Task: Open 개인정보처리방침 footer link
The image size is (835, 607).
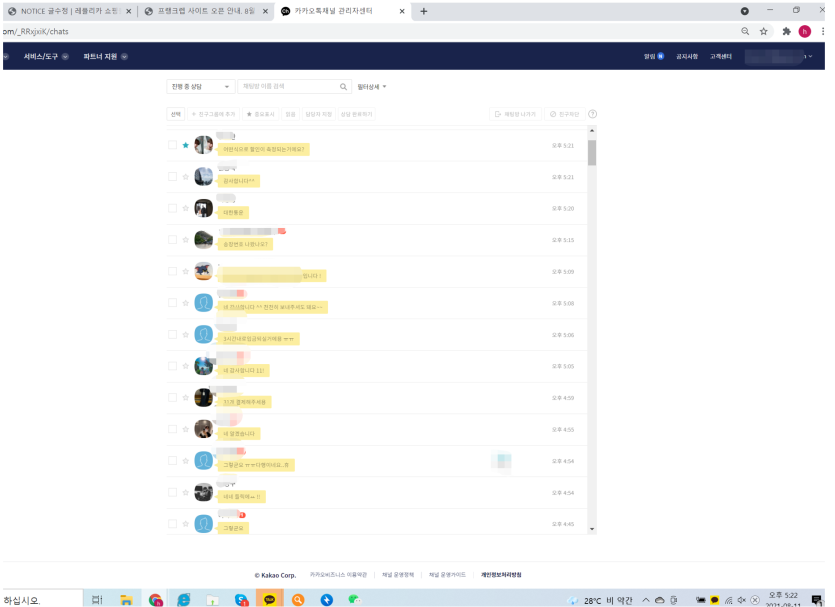Action: pyautogui.click(x=501, y=575)
